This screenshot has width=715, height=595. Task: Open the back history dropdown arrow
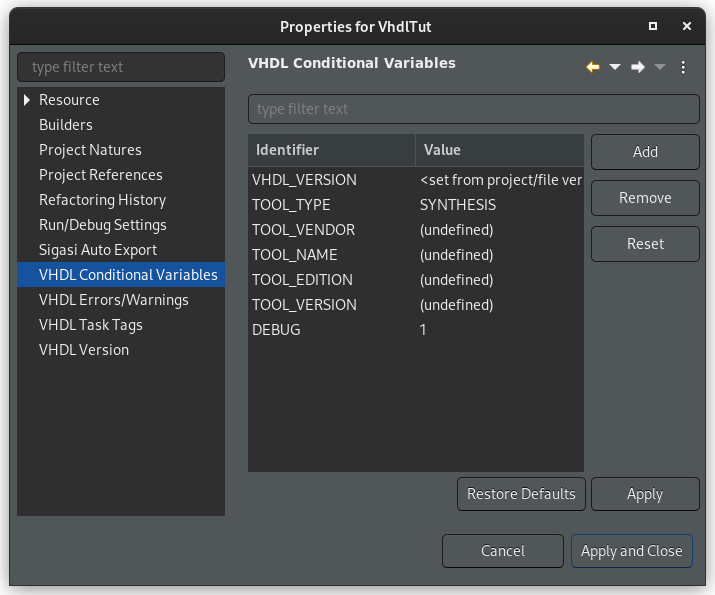coord(615,67)
